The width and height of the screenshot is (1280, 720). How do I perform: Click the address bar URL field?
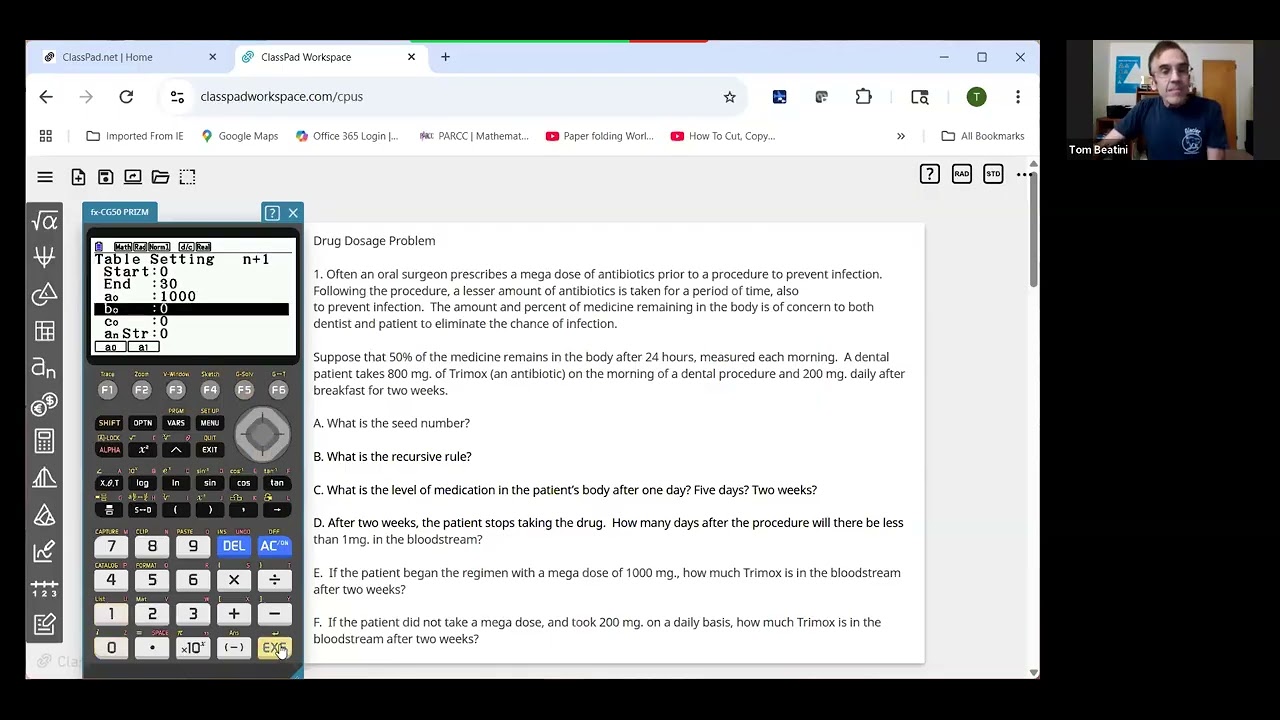click(455, 97)
